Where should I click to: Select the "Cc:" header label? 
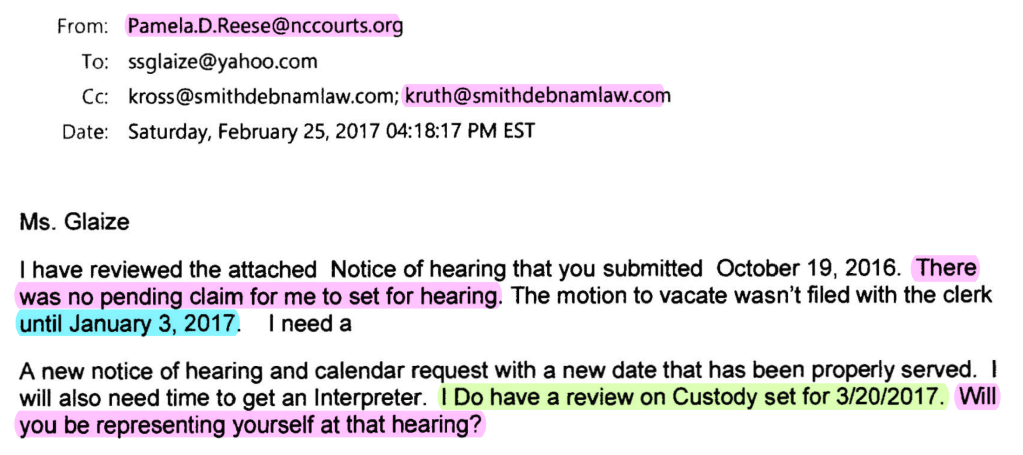click(x=93, y=96)
